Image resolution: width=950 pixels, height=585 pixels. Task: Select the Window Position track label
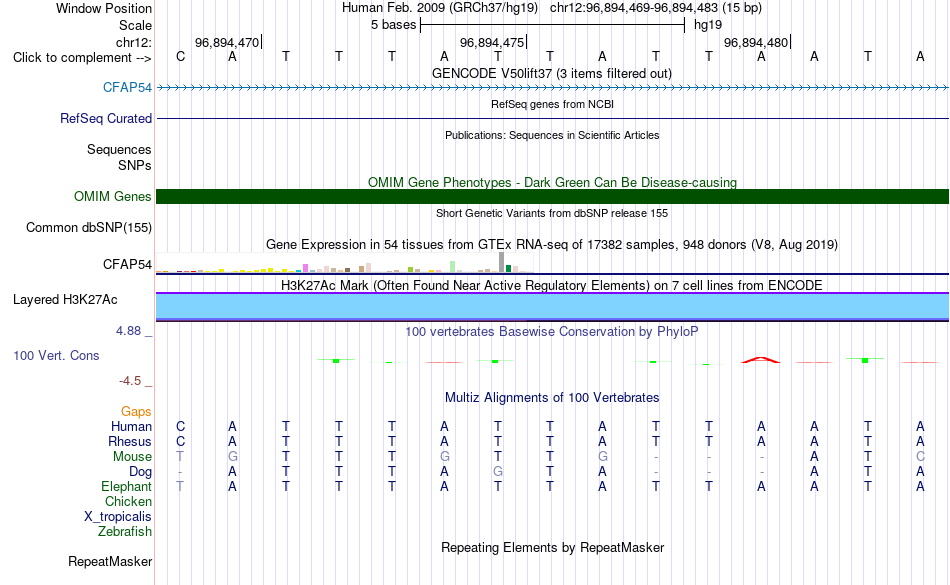tap(104, 8)
